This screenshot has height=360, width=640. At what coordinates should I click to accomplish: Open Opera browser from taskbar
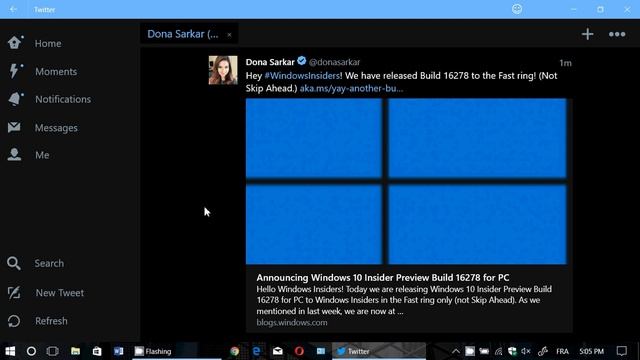pyautogui.click(x=299, y=351)
